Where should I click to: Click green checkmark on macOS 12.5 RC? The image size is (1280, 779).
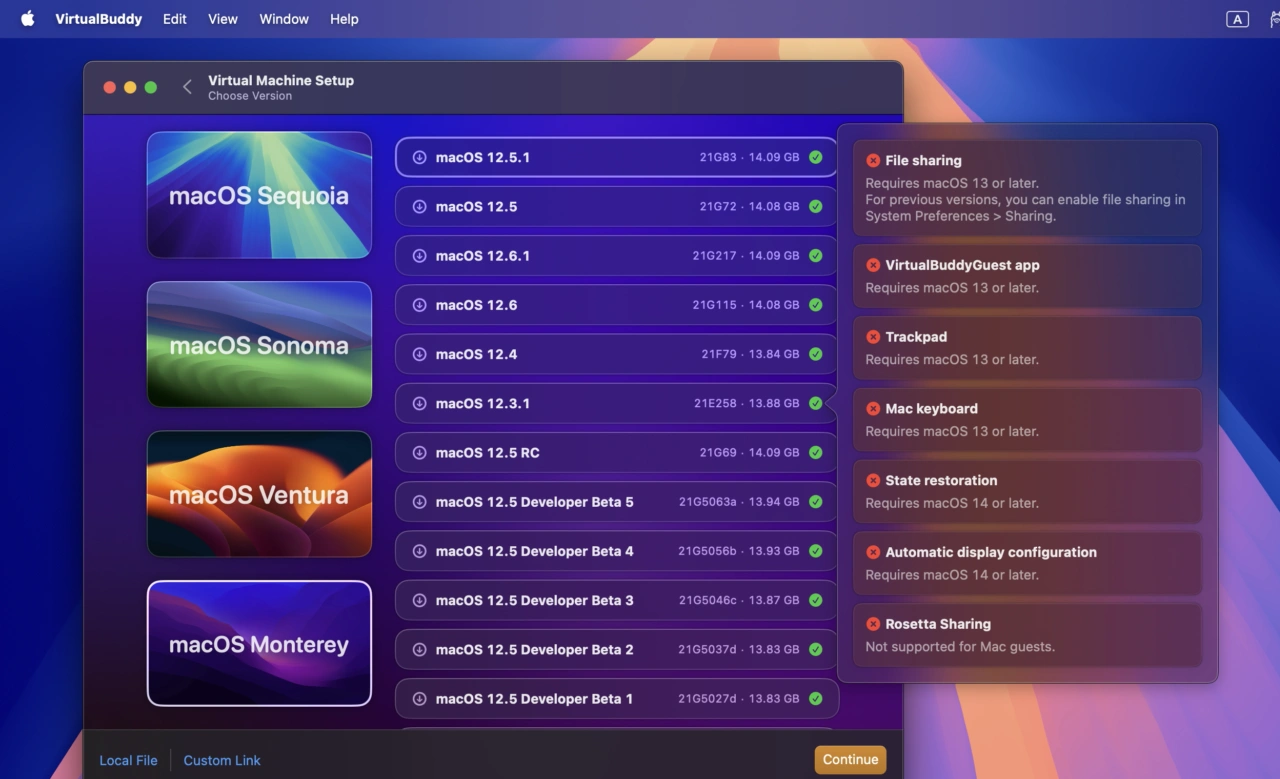[x=816, y=453]
